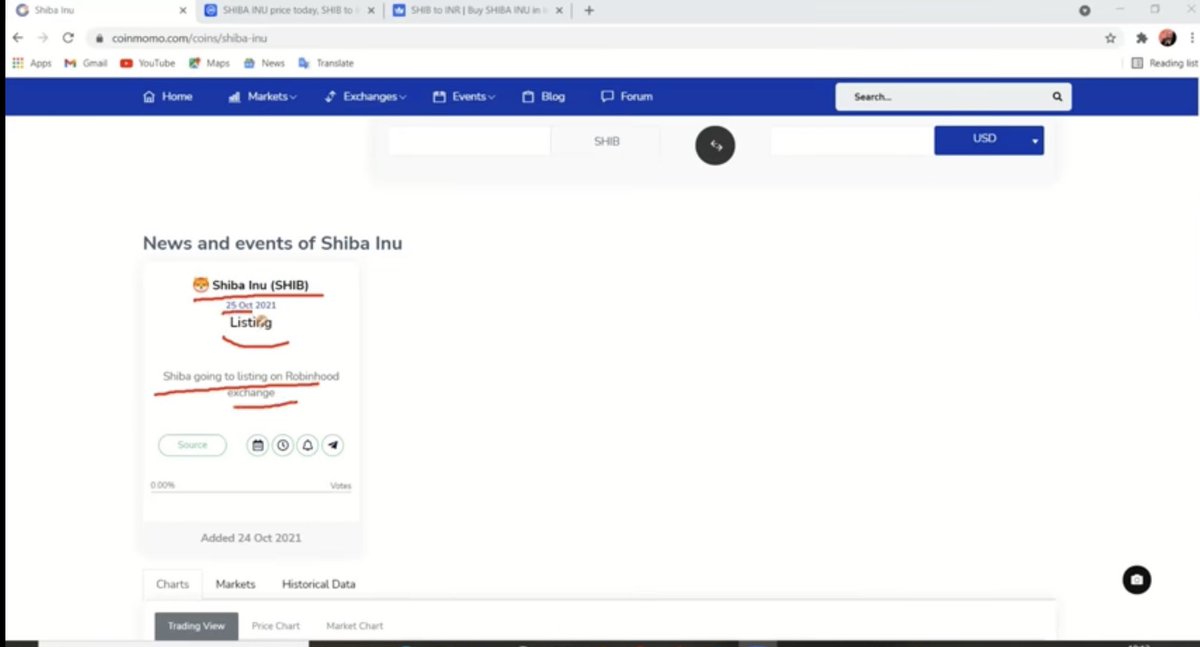This screenshot has width=1200, height=647.
Task: Open the USD currency dropdown
Action: tap(989, 140)
